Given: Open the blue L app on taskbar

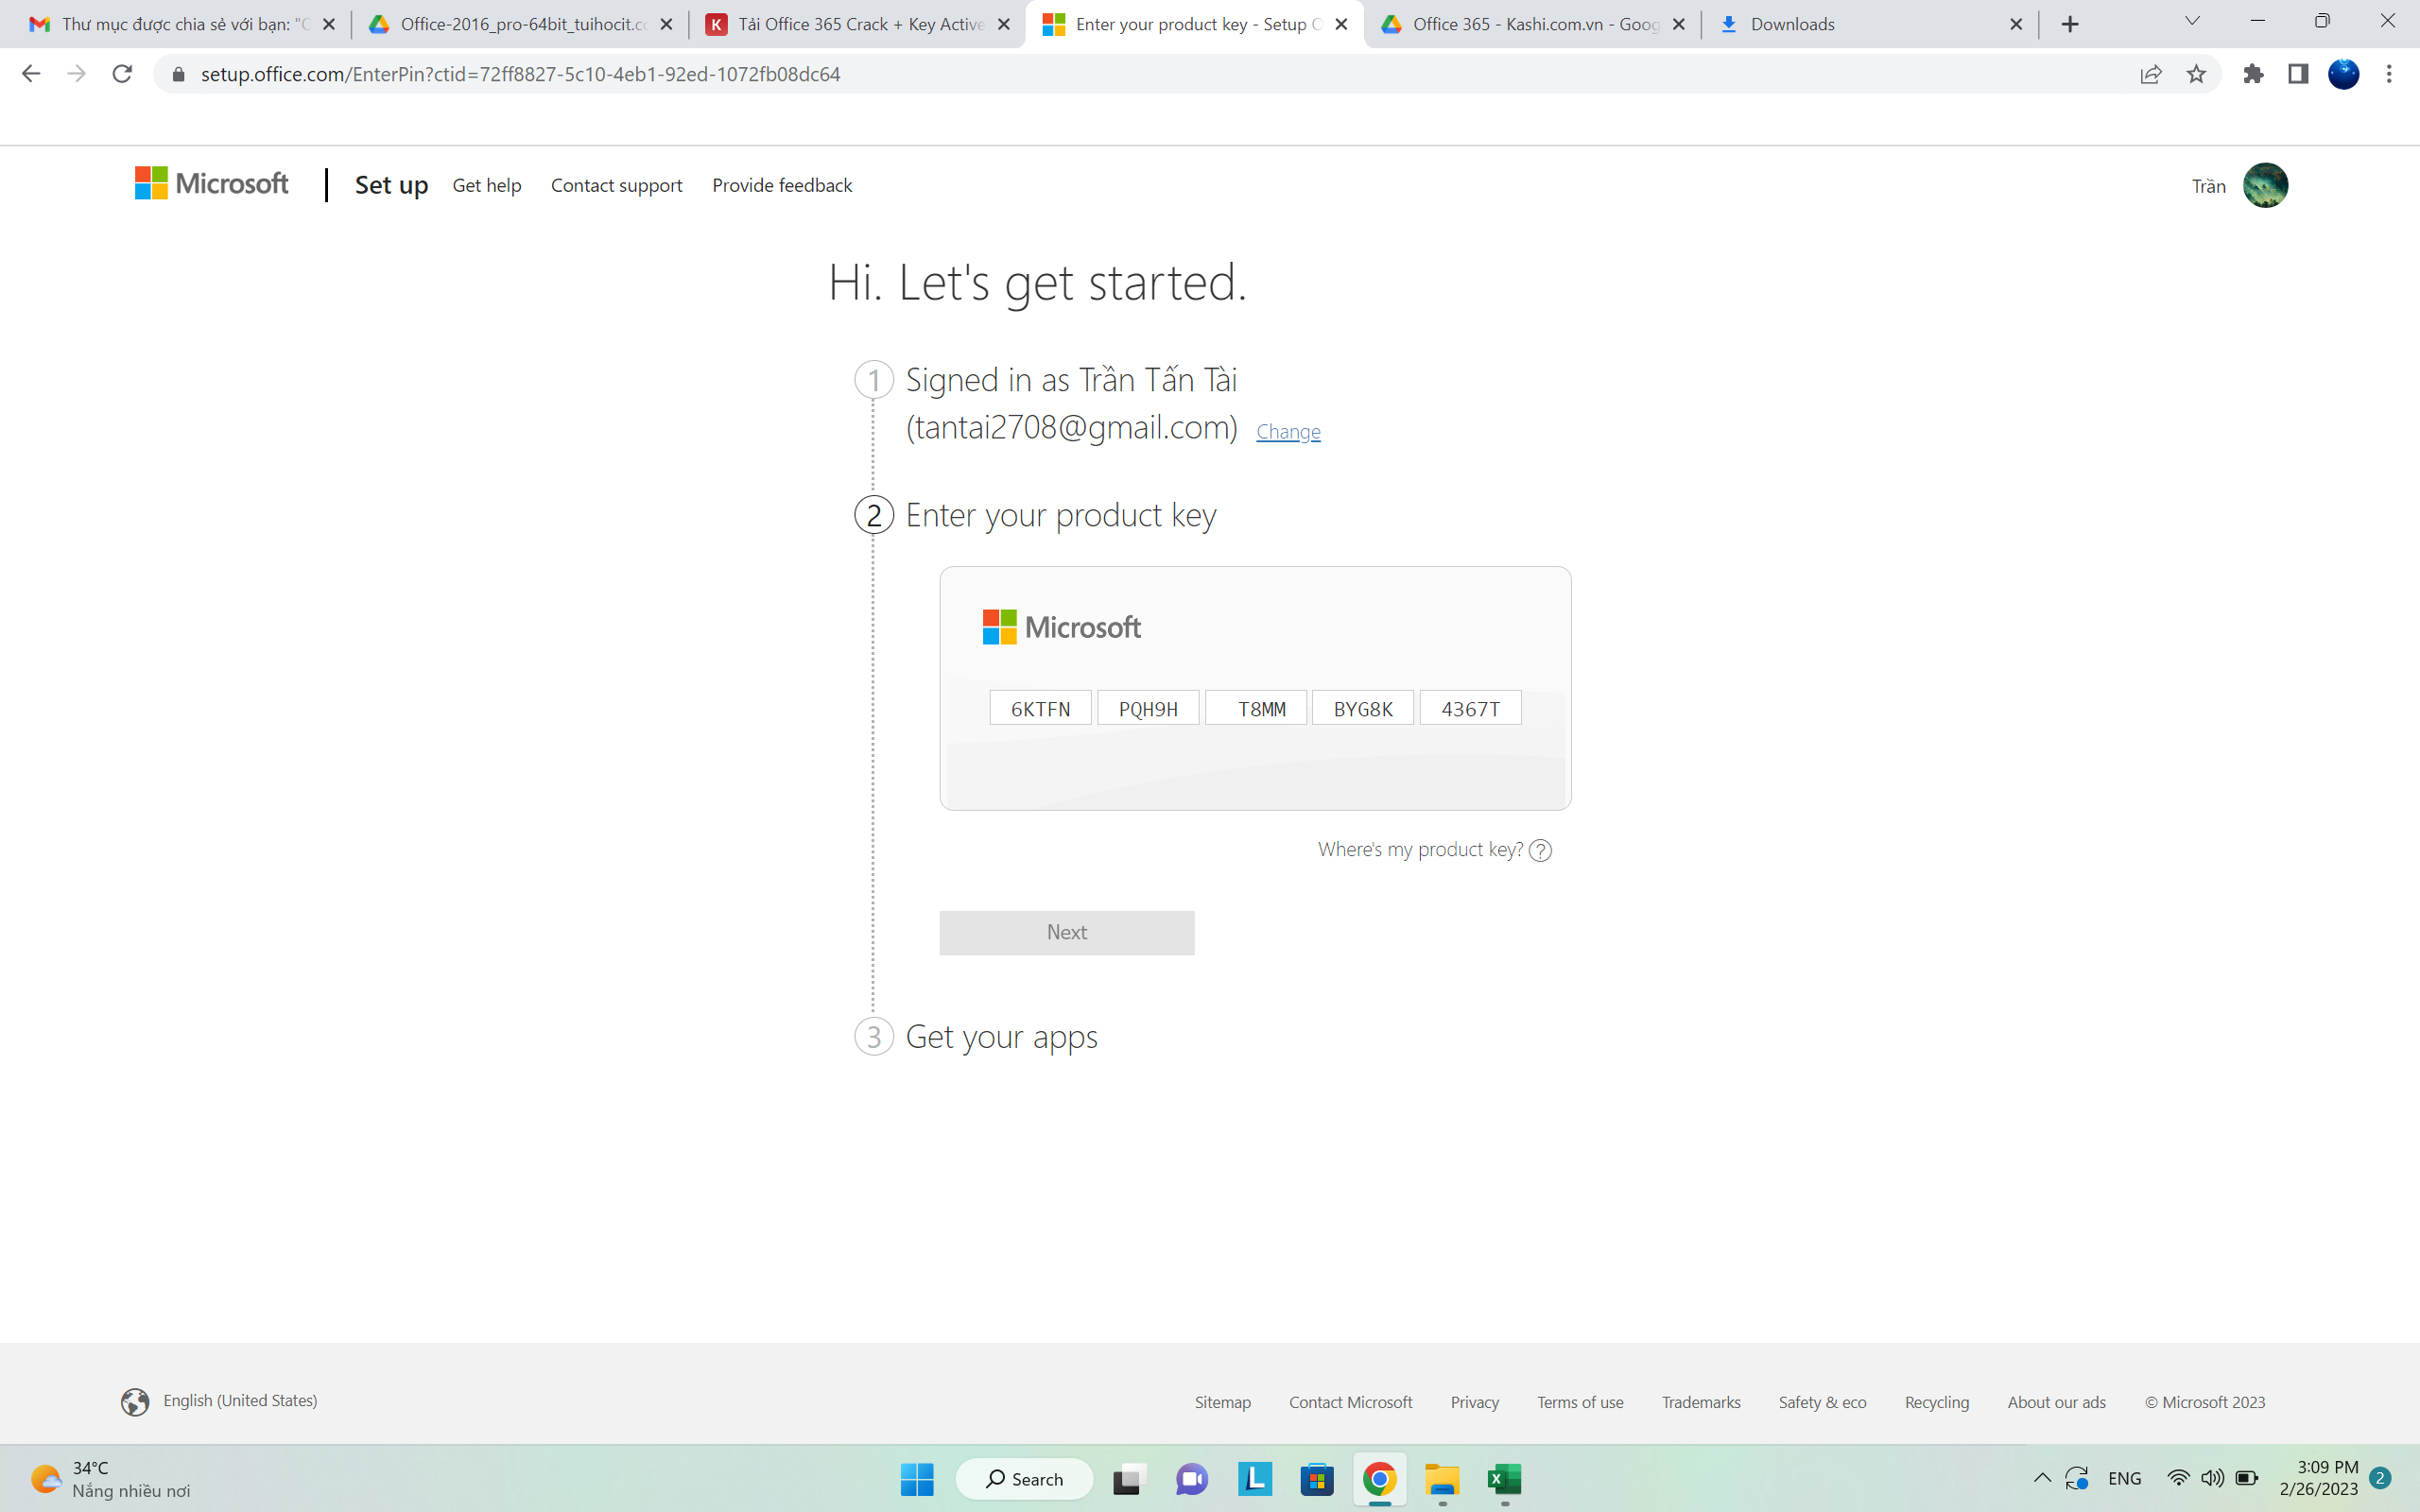Looking at the screenshot, I should (x=1254, y=1479).
